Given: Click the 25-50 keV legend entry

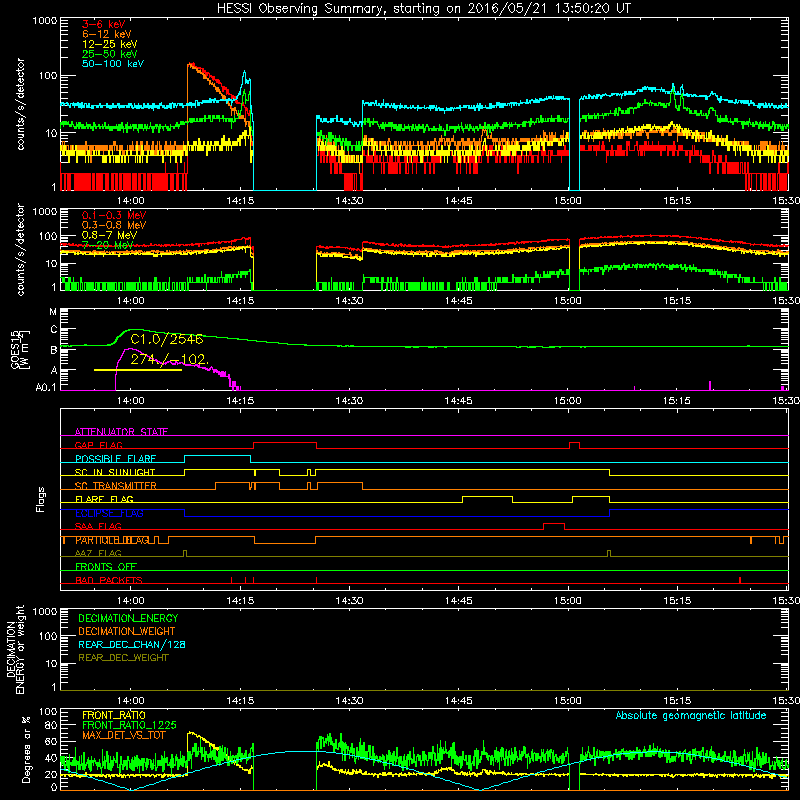Looking at the screenshot, I should click(x=110, y=54).
